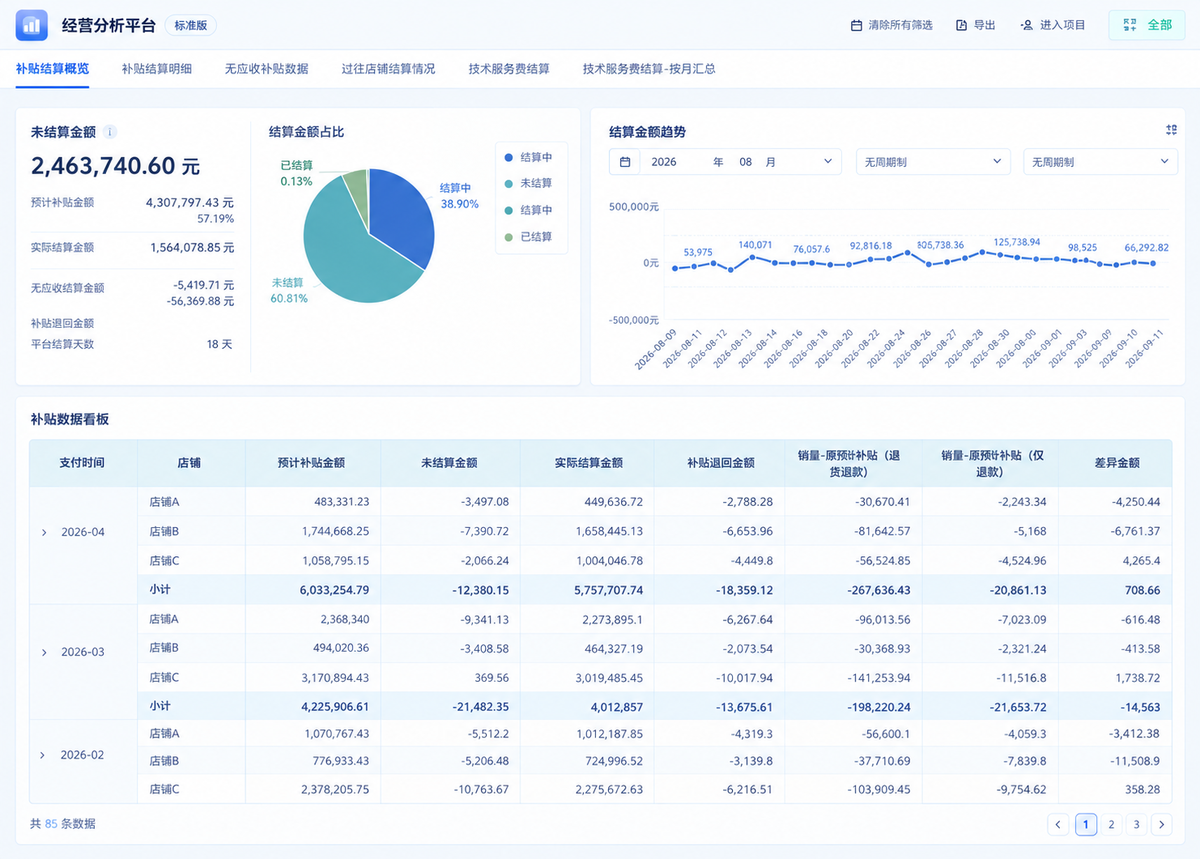Click the 共 85 条数据 record count
This screenshot has height=859, width=1200.
(x=63, y=824)
